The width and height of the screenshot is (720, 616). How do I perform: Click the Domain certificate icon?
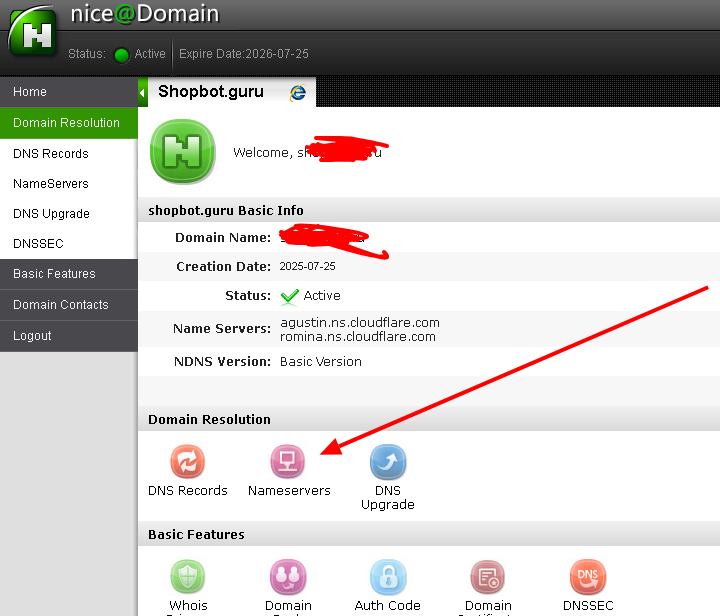click(487, 578)
